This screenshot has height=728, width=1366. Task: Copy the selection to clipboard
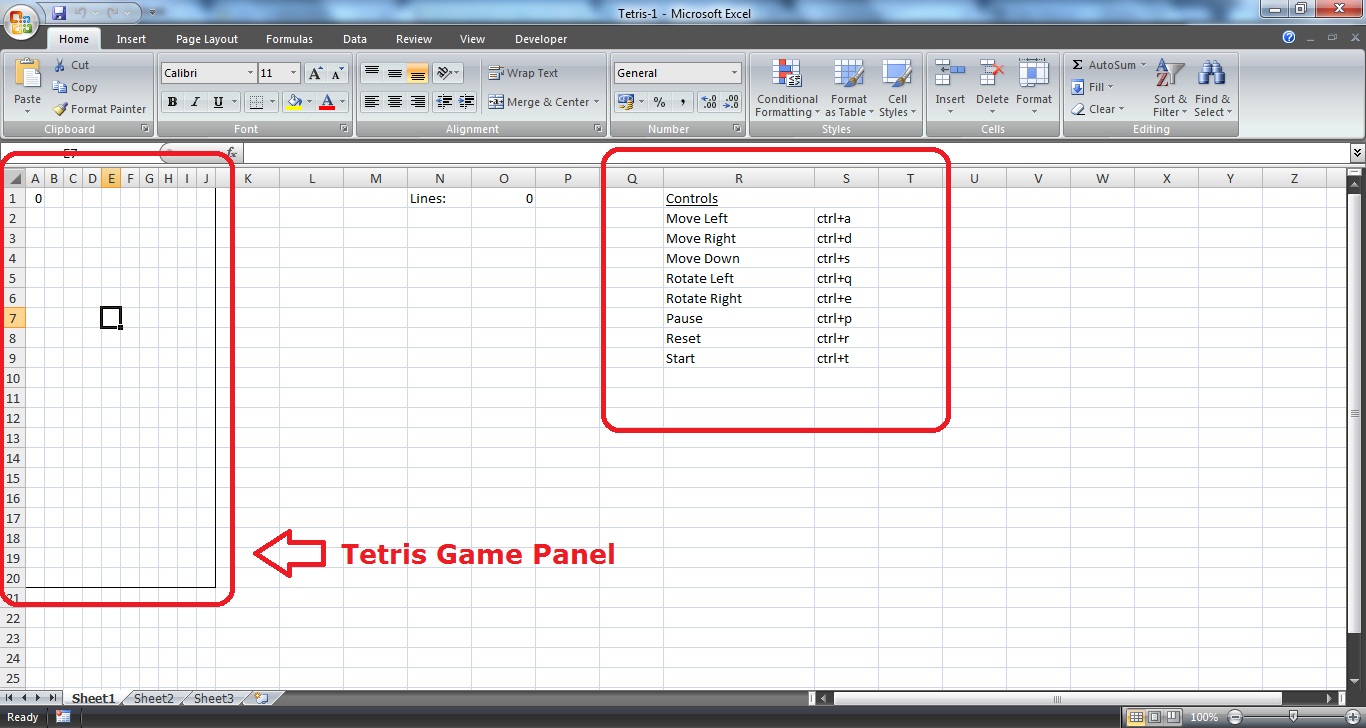coord(75,87)
